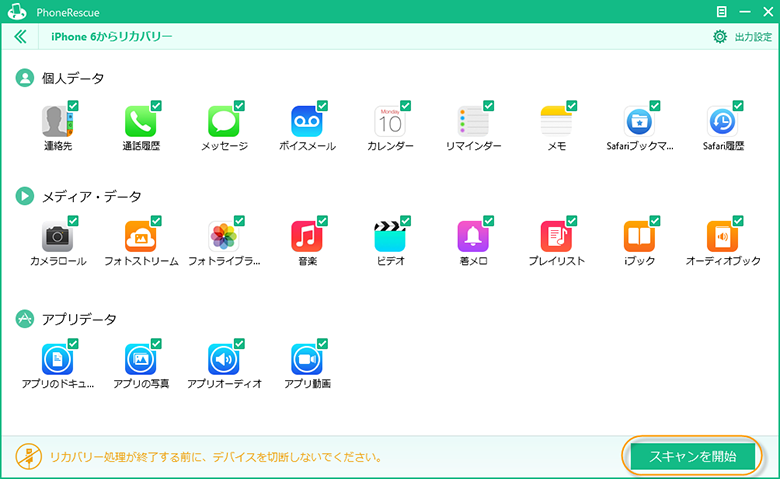
Task: Click the カレンダー calendar icon
Action: pyautogui.click(x=390, y=121)
